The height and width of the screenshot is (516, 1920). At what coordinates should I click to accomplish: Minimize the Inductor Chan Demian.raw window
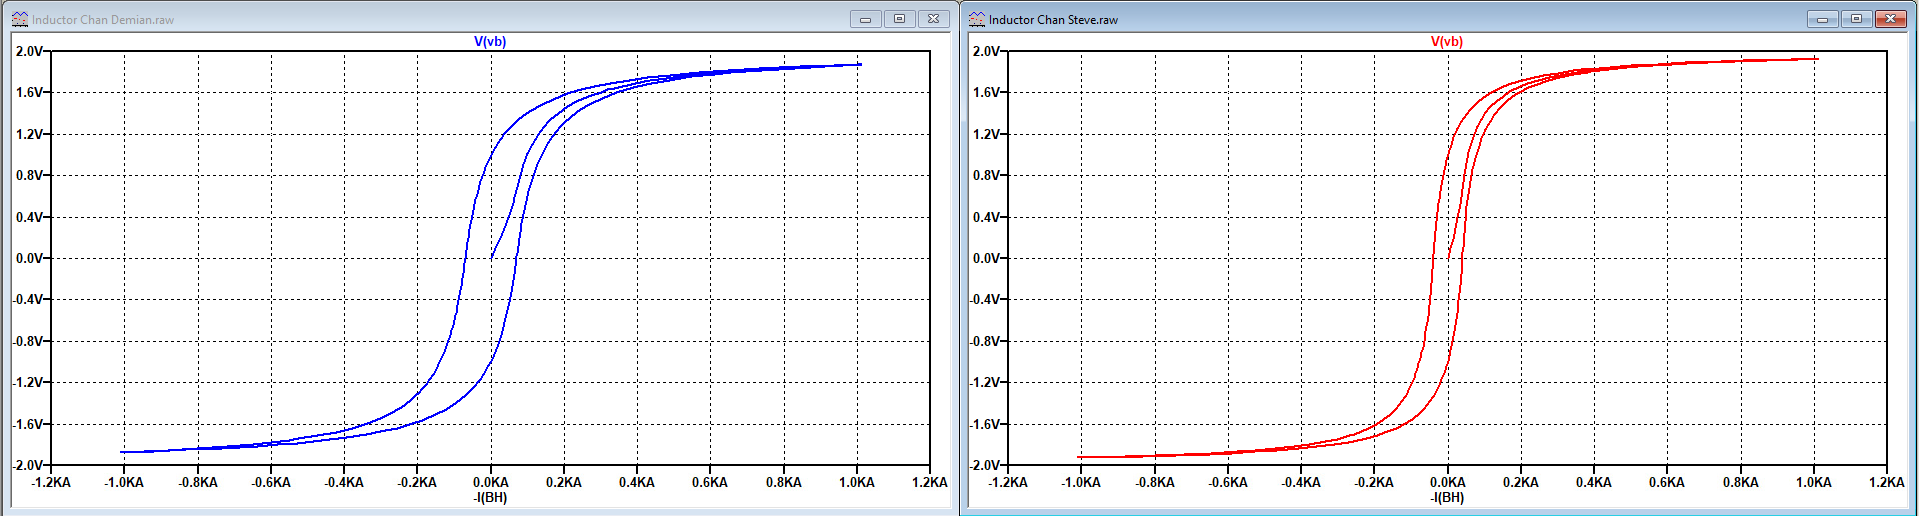866,19
